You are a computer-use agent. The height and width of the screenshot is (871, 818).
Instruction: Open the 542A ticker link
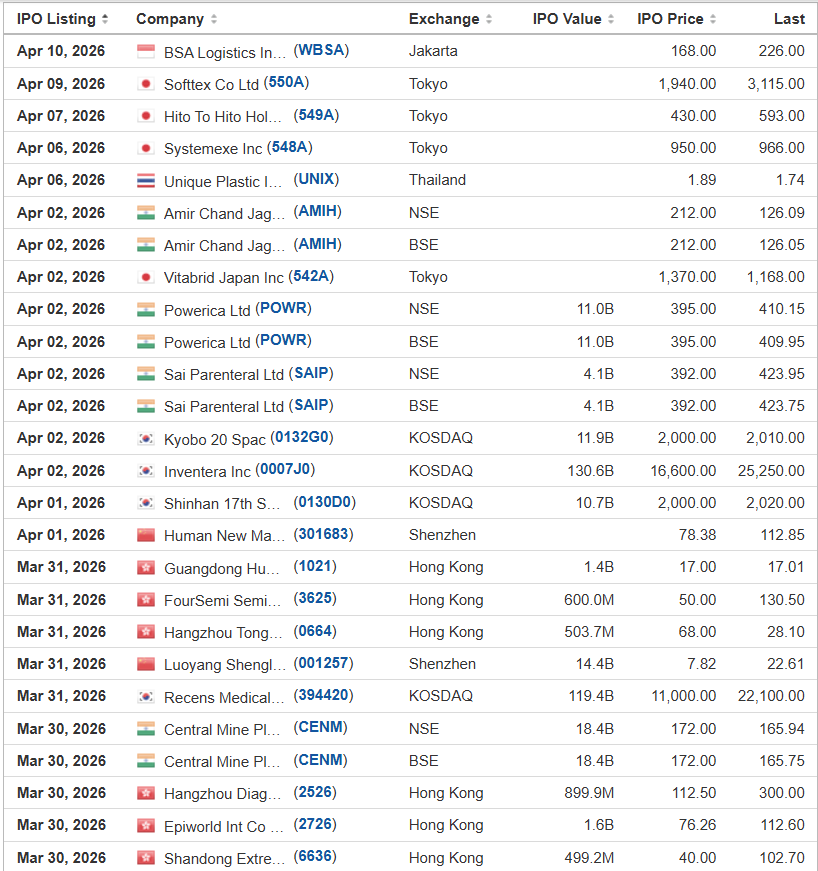pyautogui.click(x=311, y=276)
